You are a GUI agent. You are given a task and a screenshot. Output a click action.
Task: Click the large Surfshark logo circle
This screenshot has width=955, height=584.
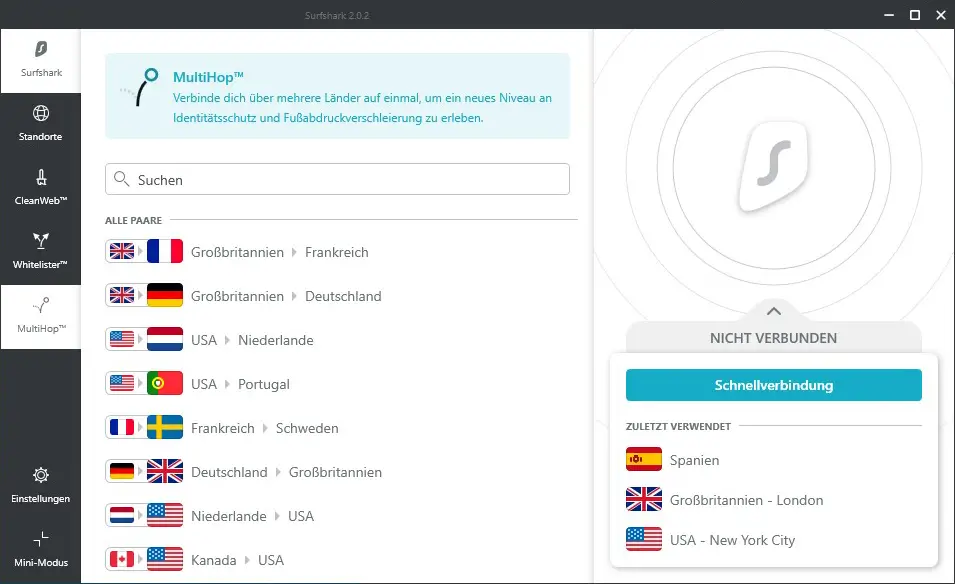(x=774, y=167)
